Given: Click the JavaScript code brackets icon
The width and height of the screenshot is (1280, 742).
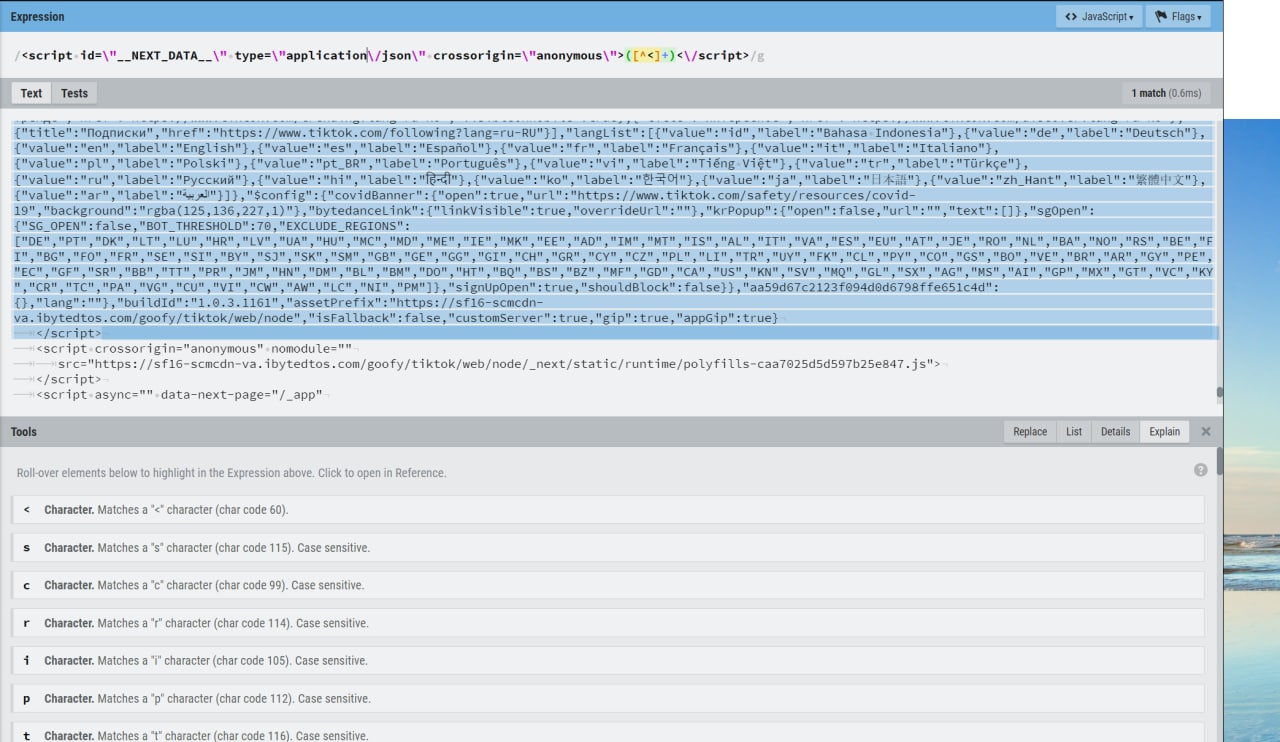Looking at the screenshot, I should pyautogui.click(x=1071, y=17).
